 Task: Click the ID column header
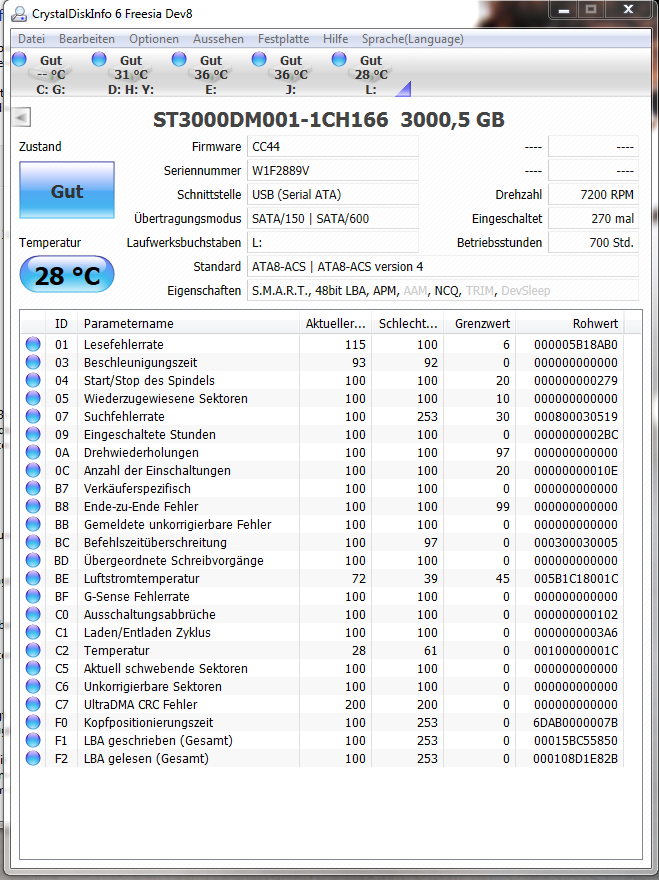tap(61, 324)
